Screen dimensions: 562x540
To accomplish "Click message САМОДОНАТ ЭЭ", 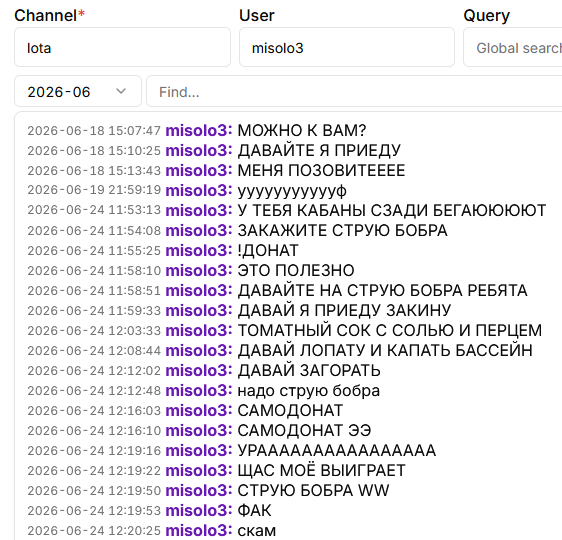I will click(x=304, y=430).
